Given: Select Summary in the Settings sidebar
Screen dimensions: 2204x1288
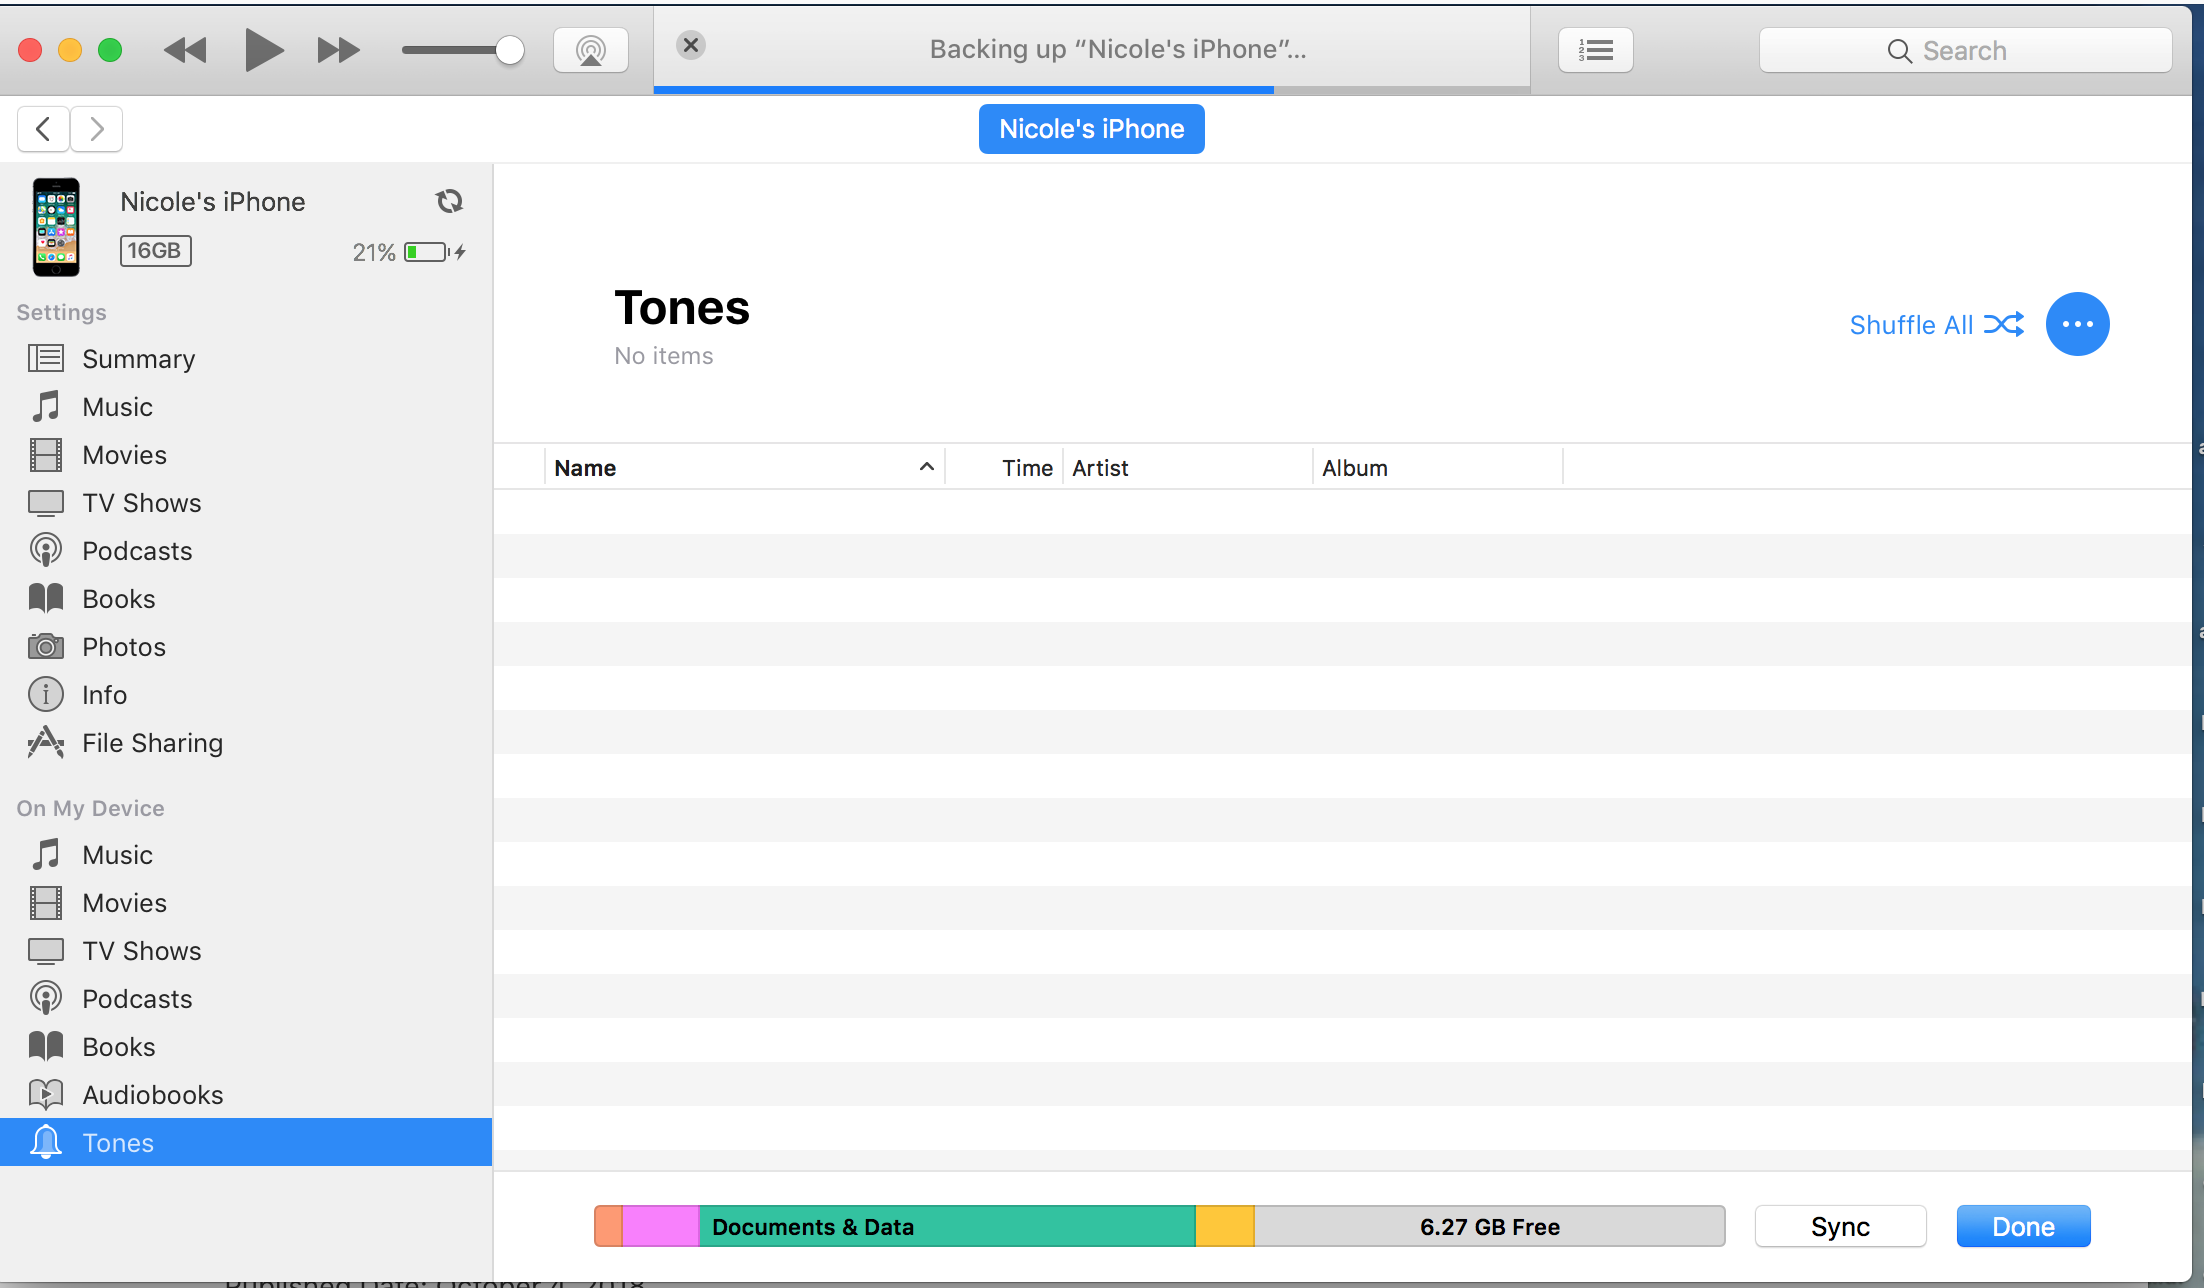Looking at the screenshot, I should click(138, 359).
